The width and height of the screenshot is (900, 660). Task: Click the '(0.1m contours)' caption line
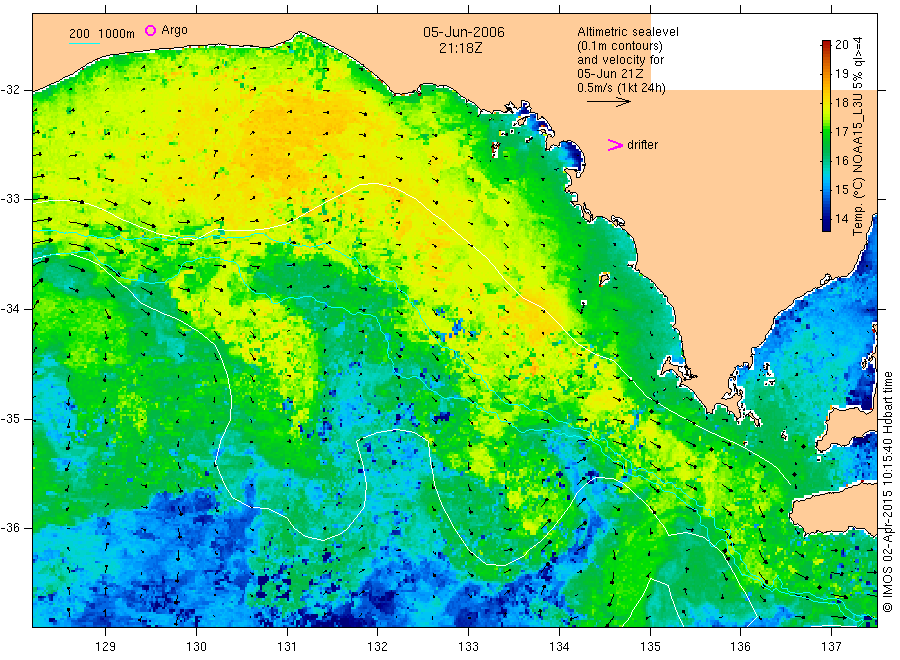(620, 46)
